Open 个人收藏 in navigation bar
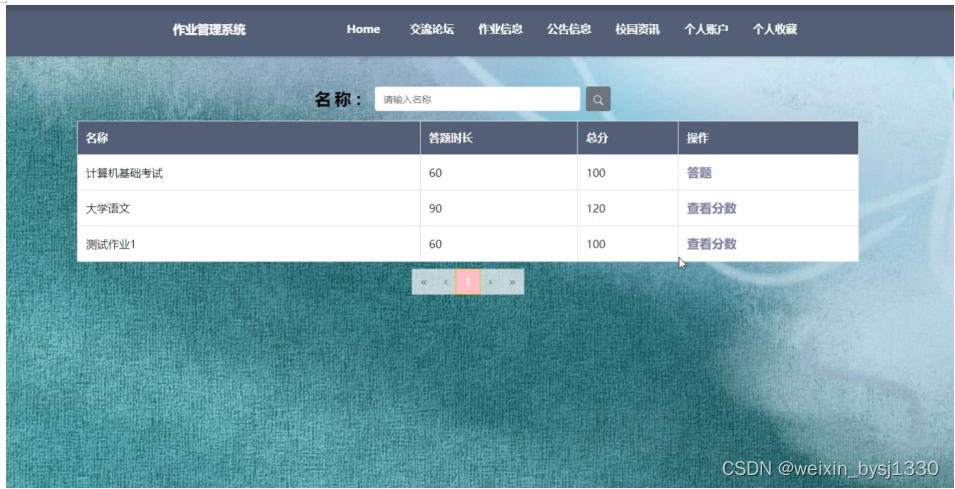 tap(775, 29)
